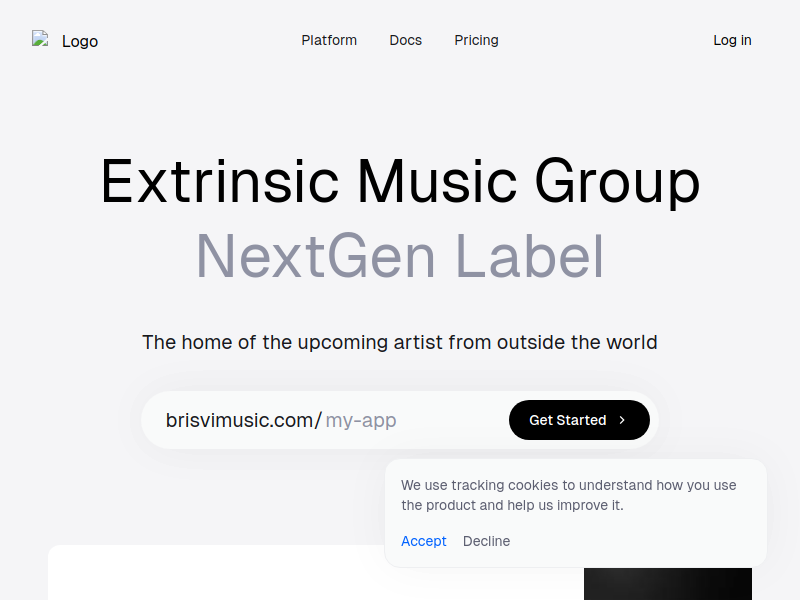Click the dark preview thumbnail below the banner
The width and height of the screenshot is (800, 600).
pyautogui.click(x=668, y=584)
